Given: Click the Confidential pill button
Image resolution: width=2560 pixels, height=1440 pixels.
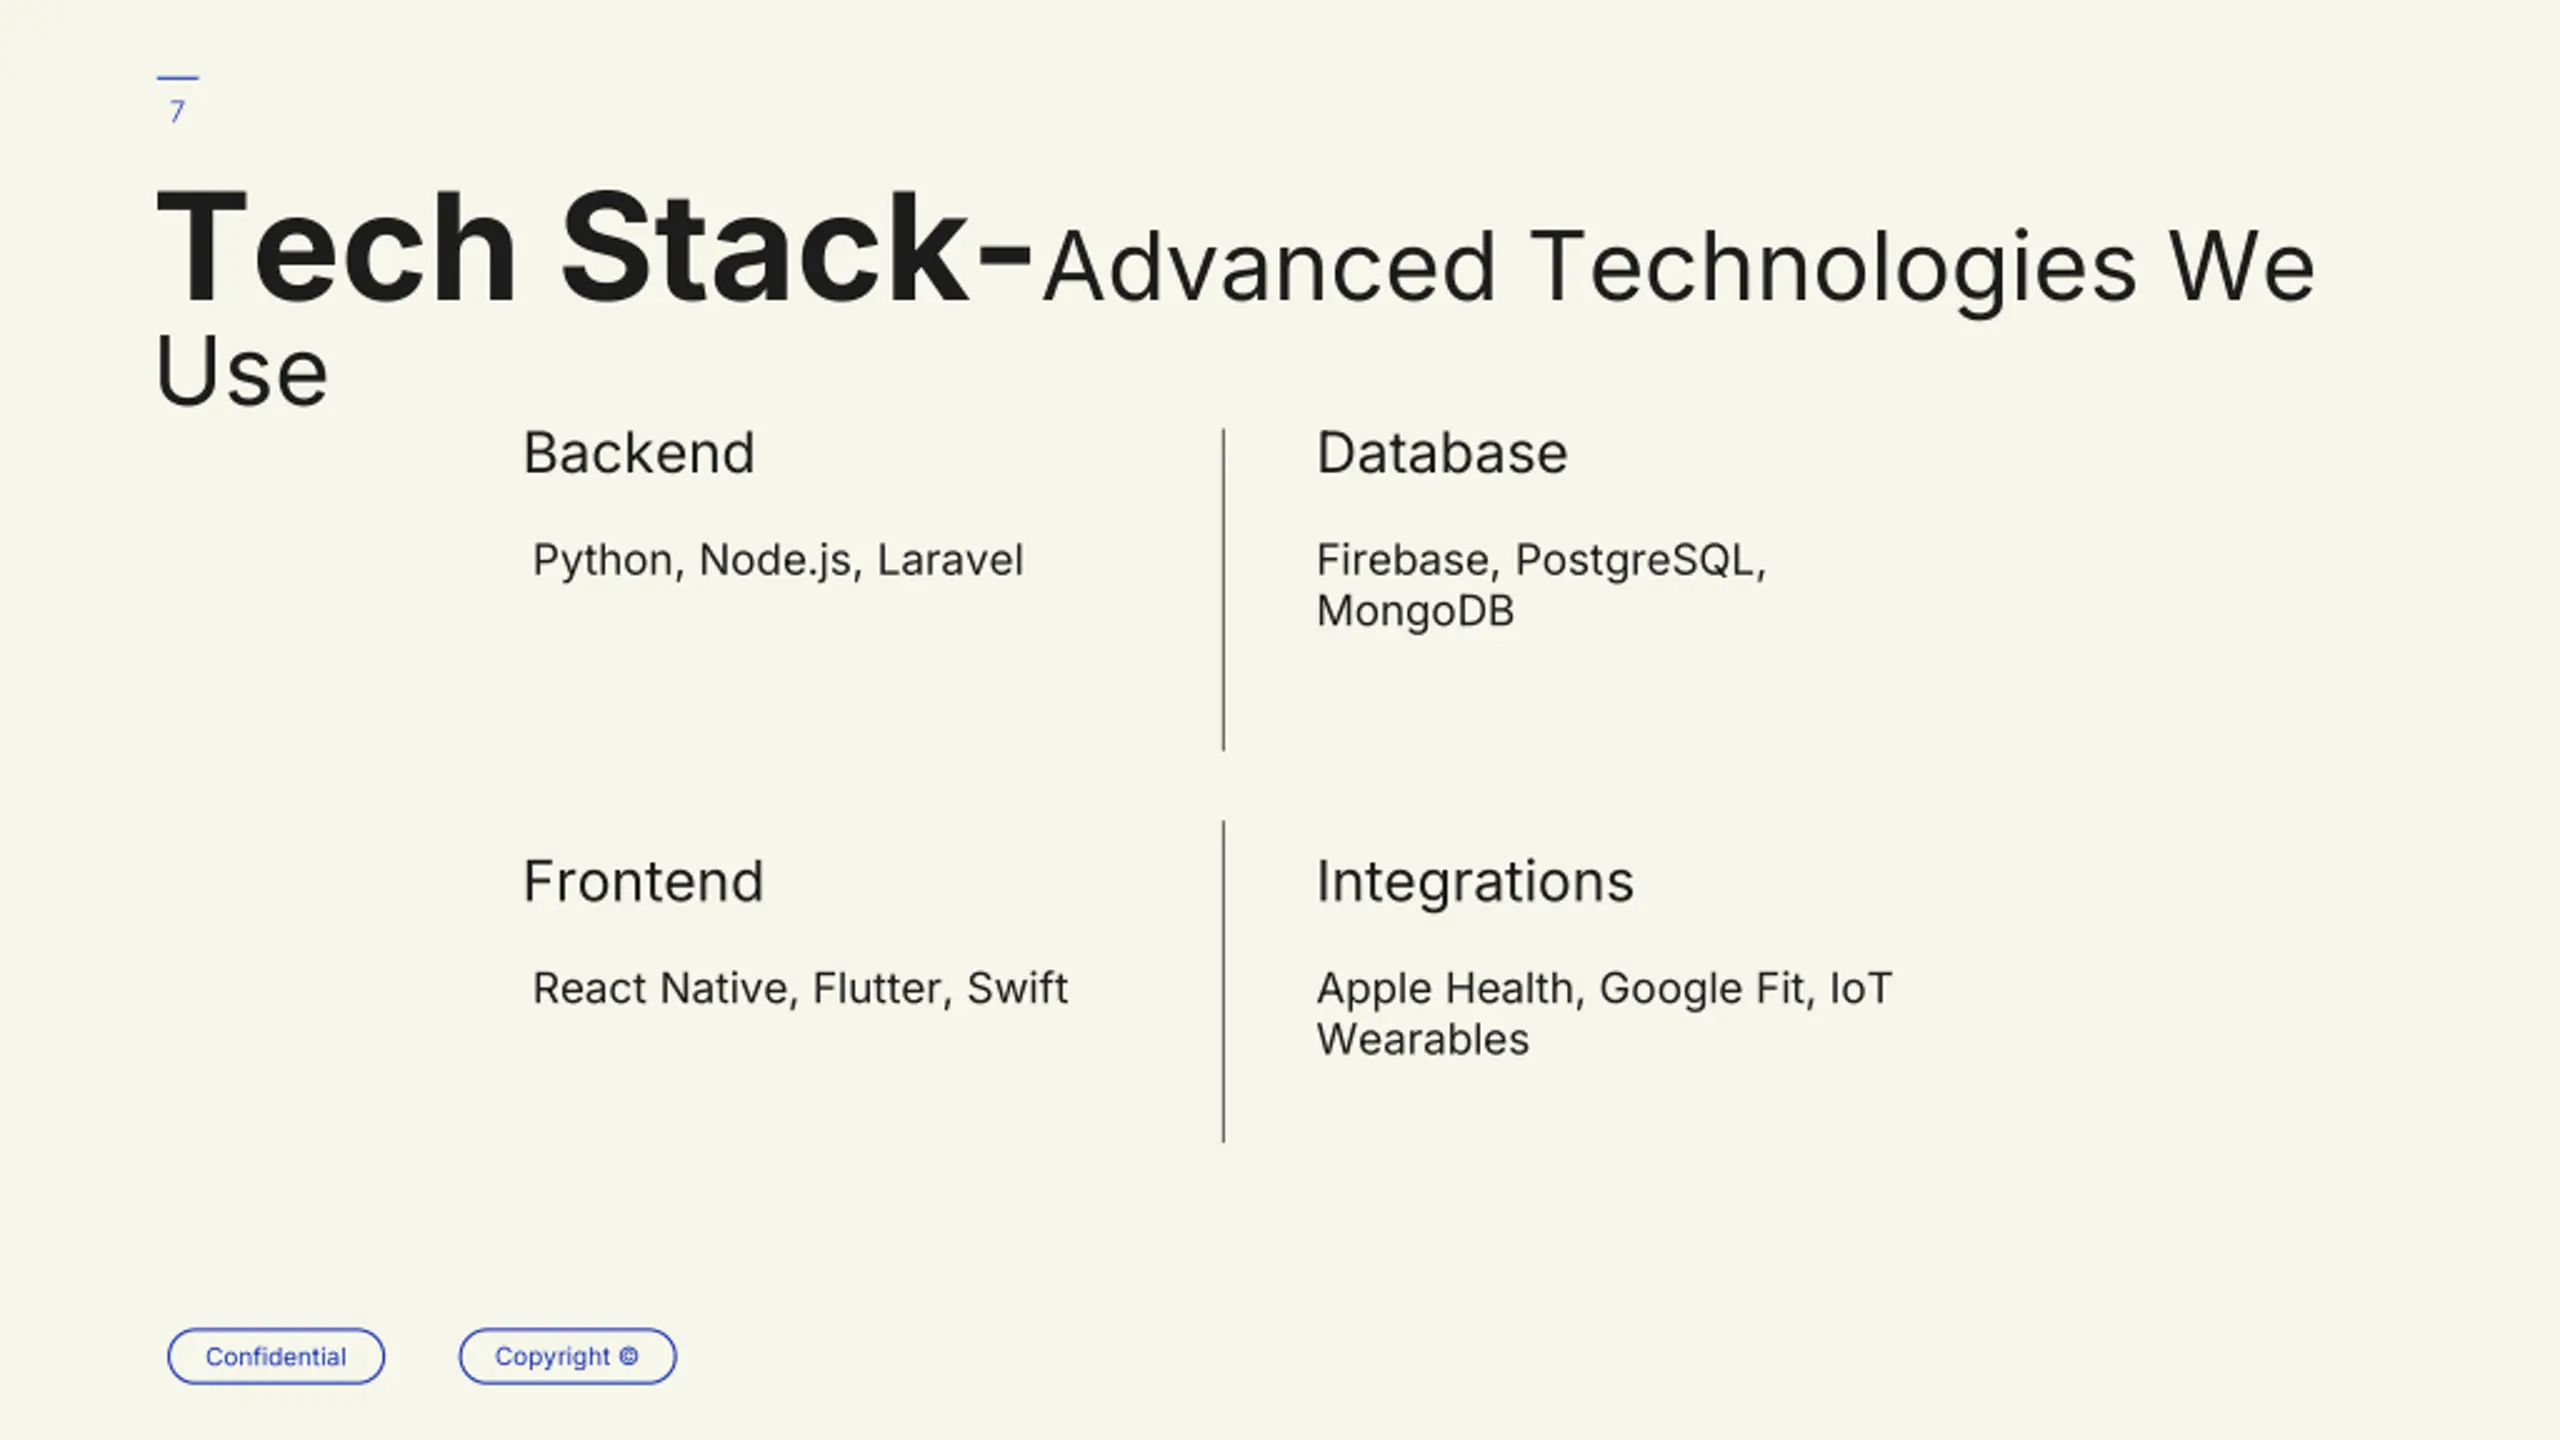Looking at the screenshot, I should click(275, 1357).
